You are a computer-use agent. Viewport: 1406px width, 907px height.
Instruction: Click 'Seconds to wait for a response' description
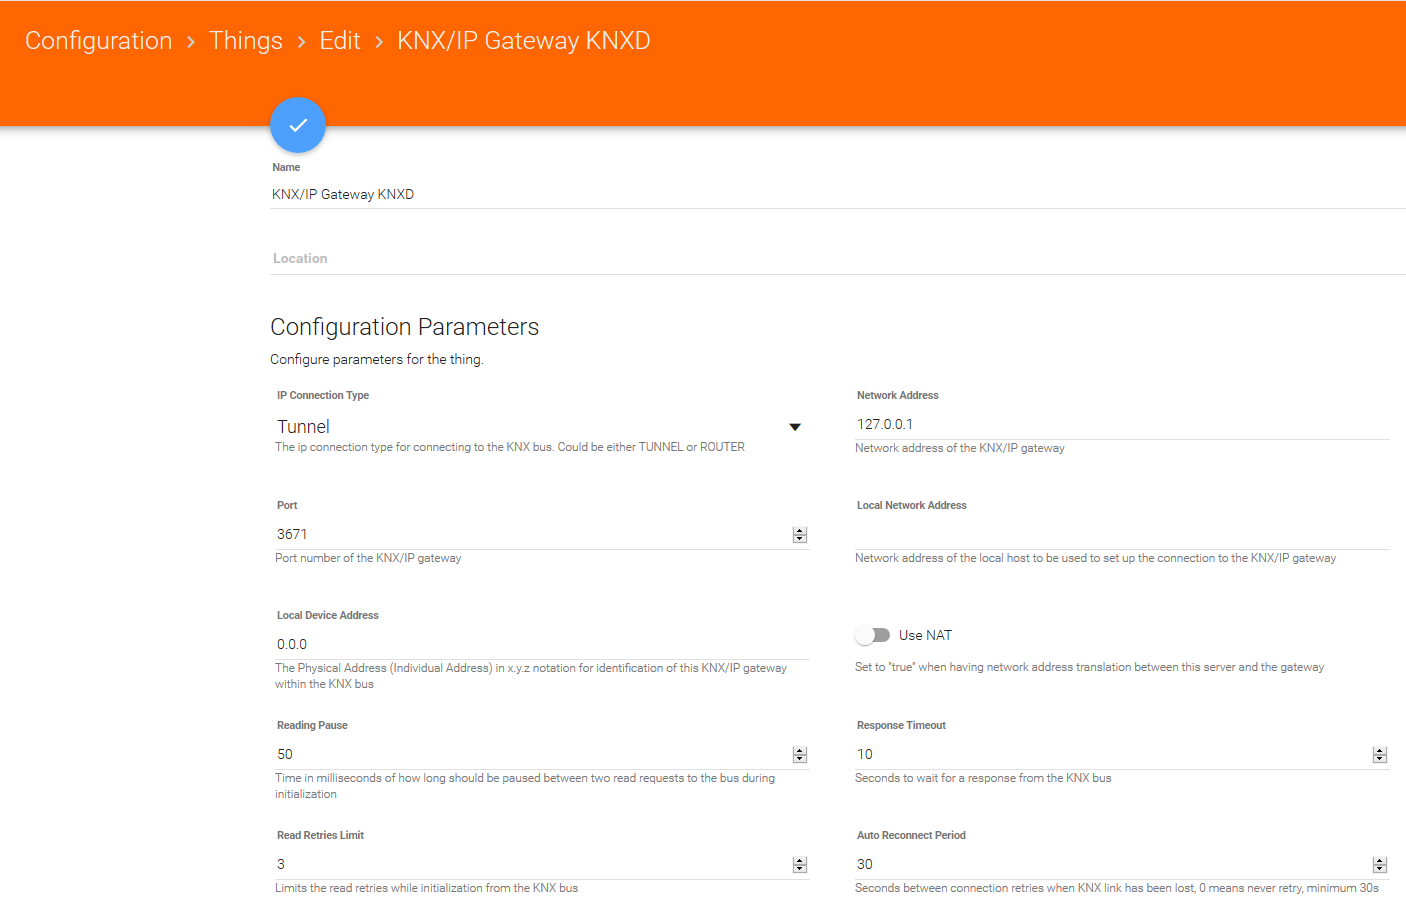click(983, 778)
